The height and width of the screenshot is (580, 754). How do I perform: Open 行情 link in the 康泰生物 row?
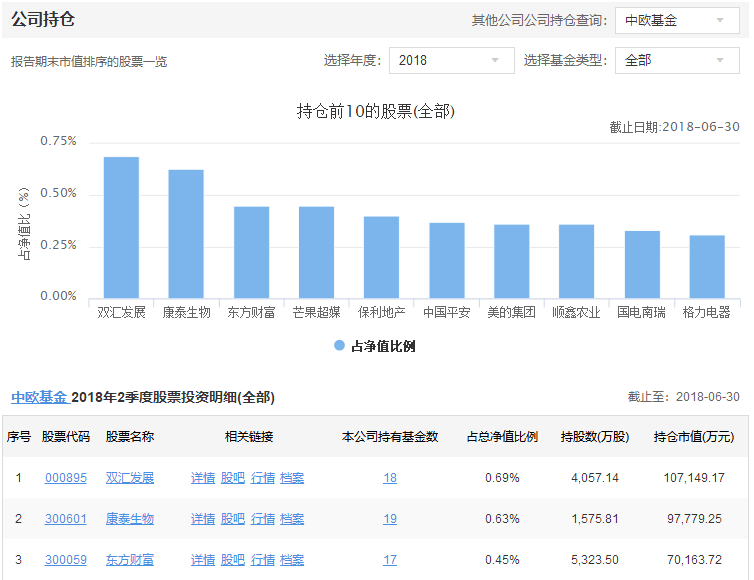[263, 519]
